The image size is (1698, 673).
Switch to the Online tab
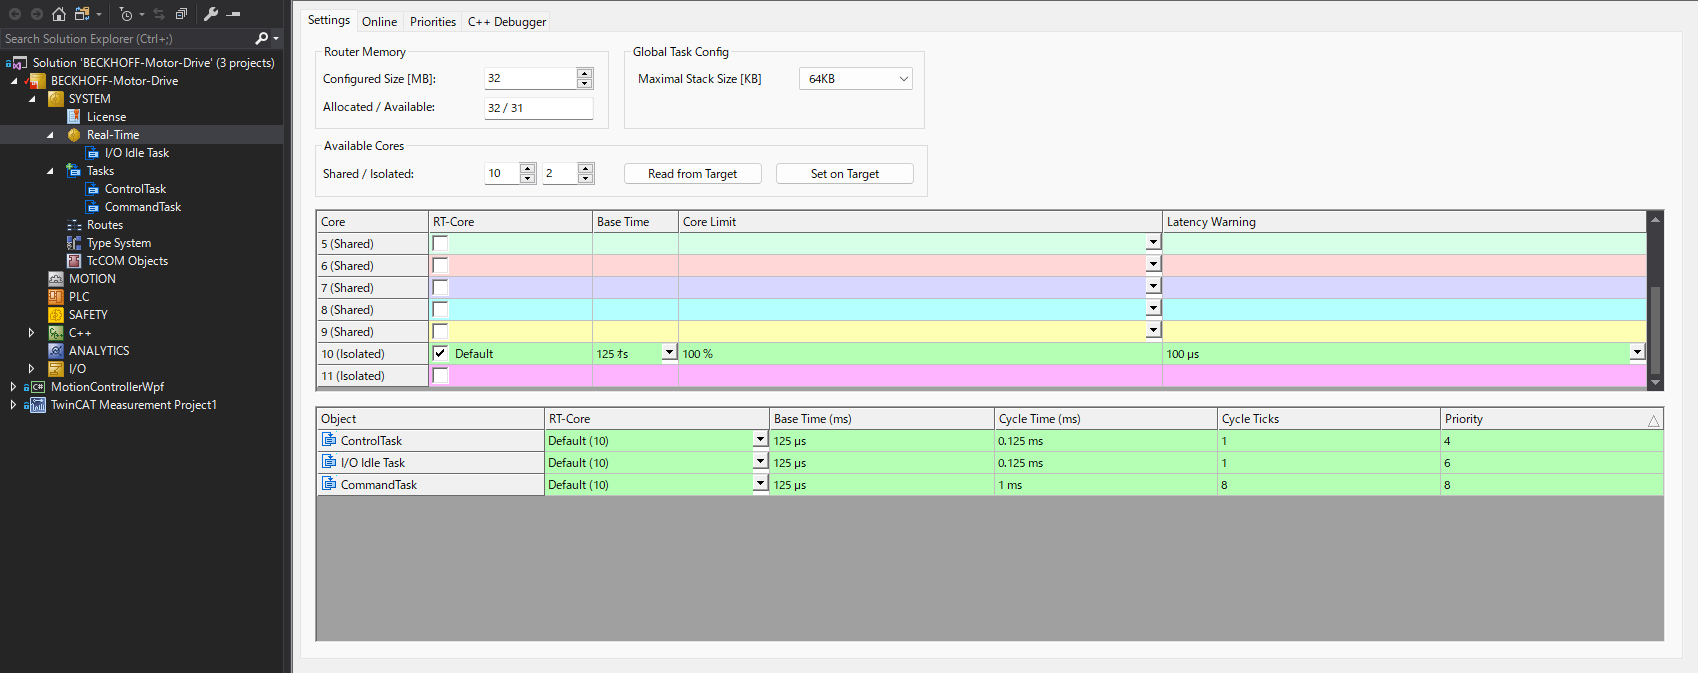[x=379, y=22]
